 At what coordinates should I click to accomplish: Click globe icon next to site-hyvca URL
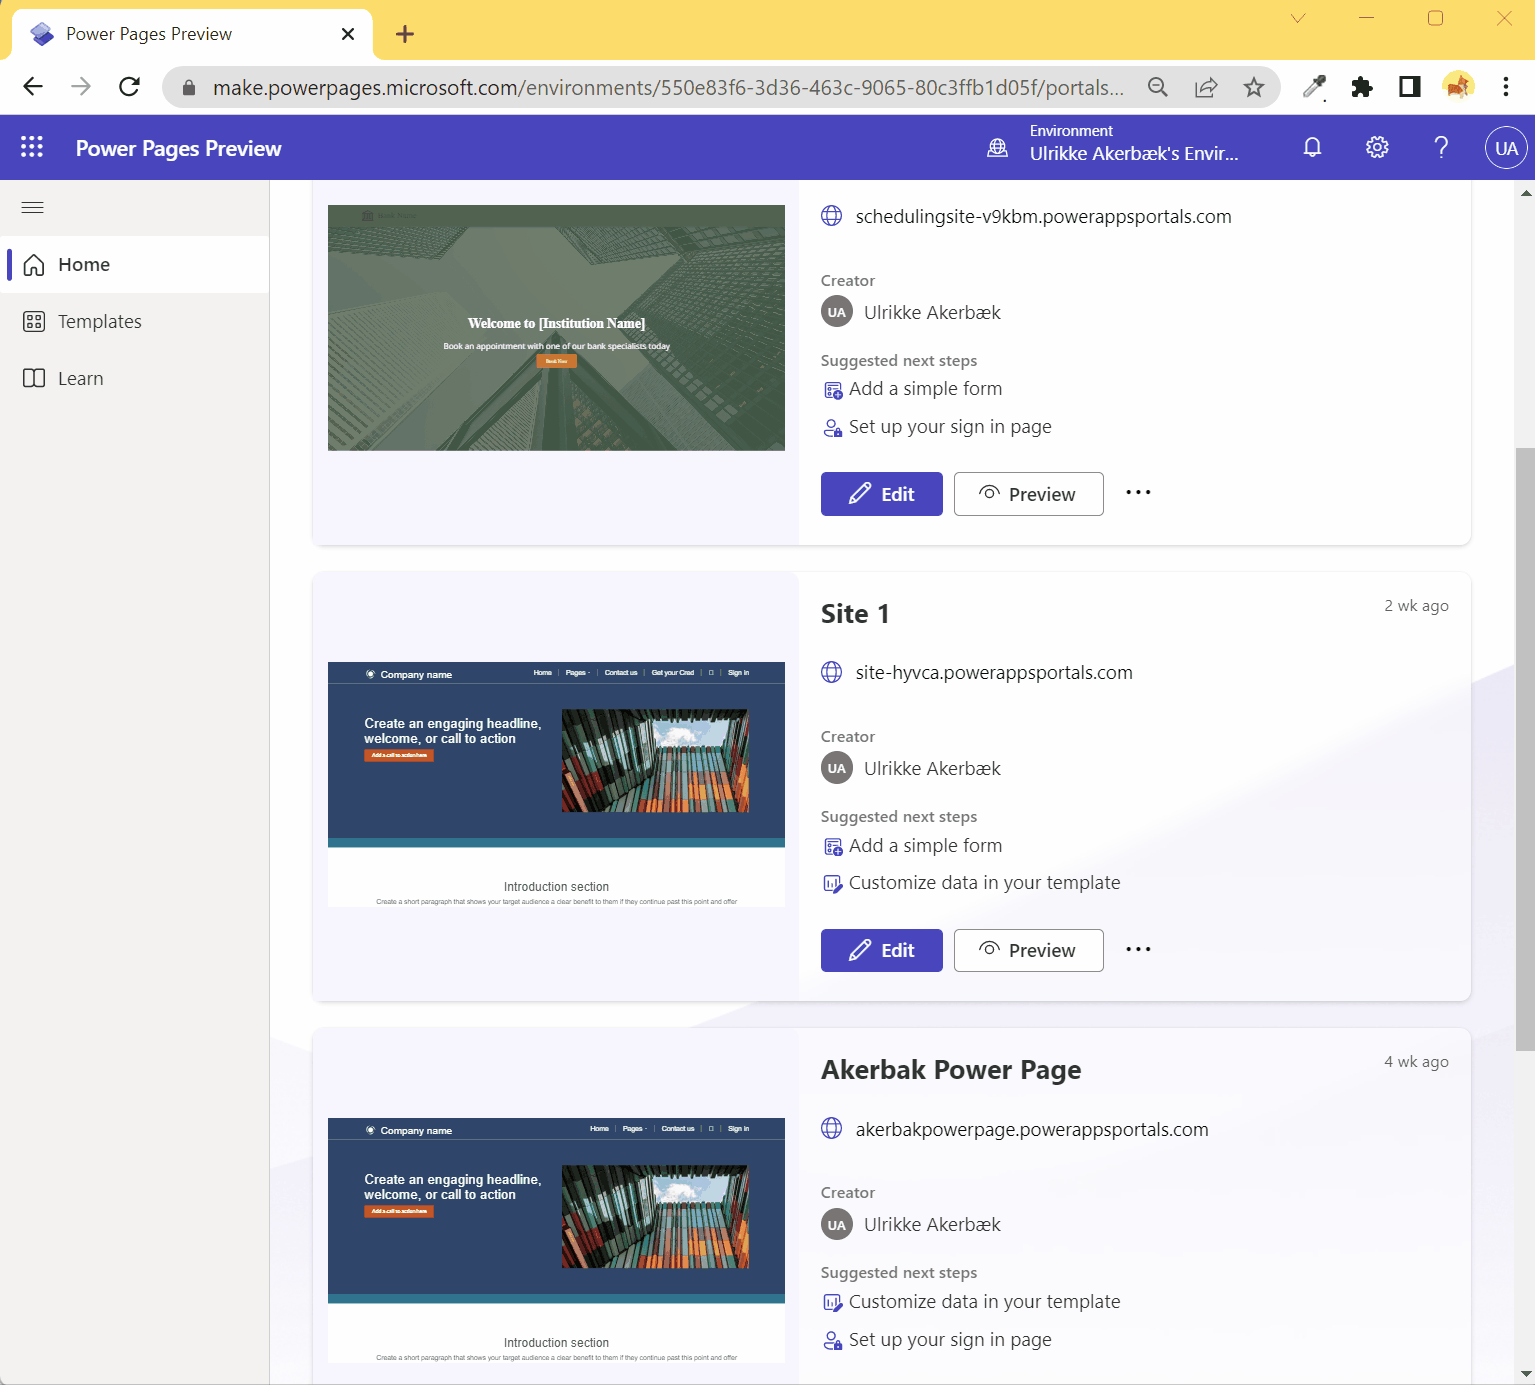click(832, 672)
